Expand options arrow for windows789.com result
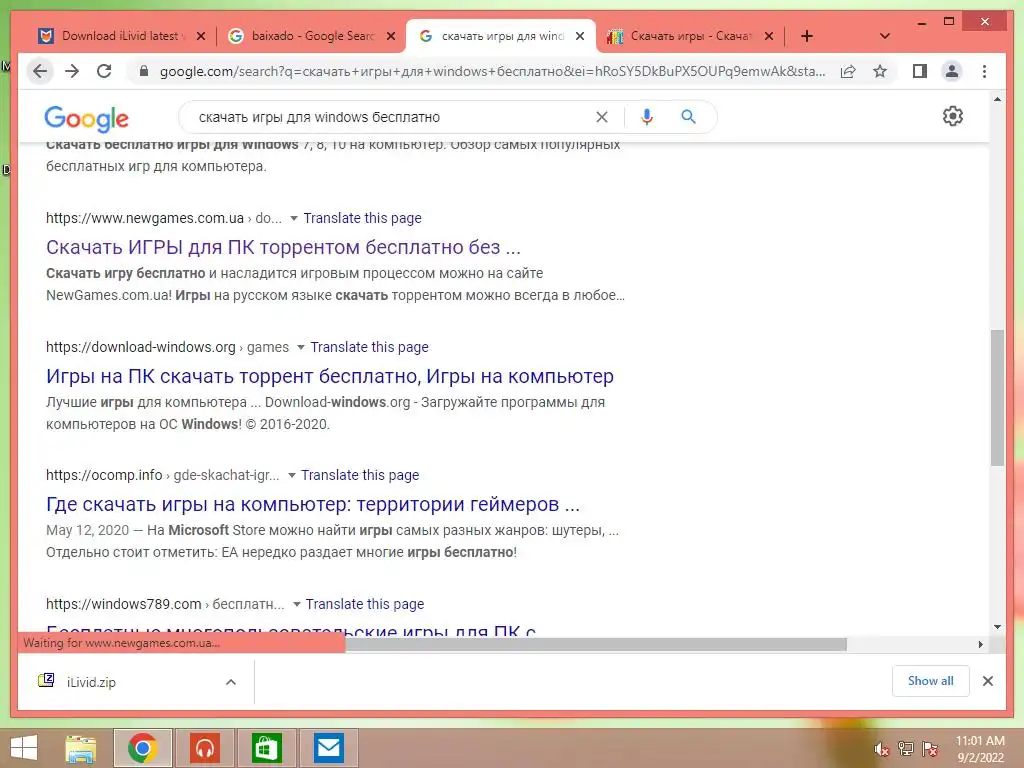This screenshot has height=768, width=1024. point(296,604)
